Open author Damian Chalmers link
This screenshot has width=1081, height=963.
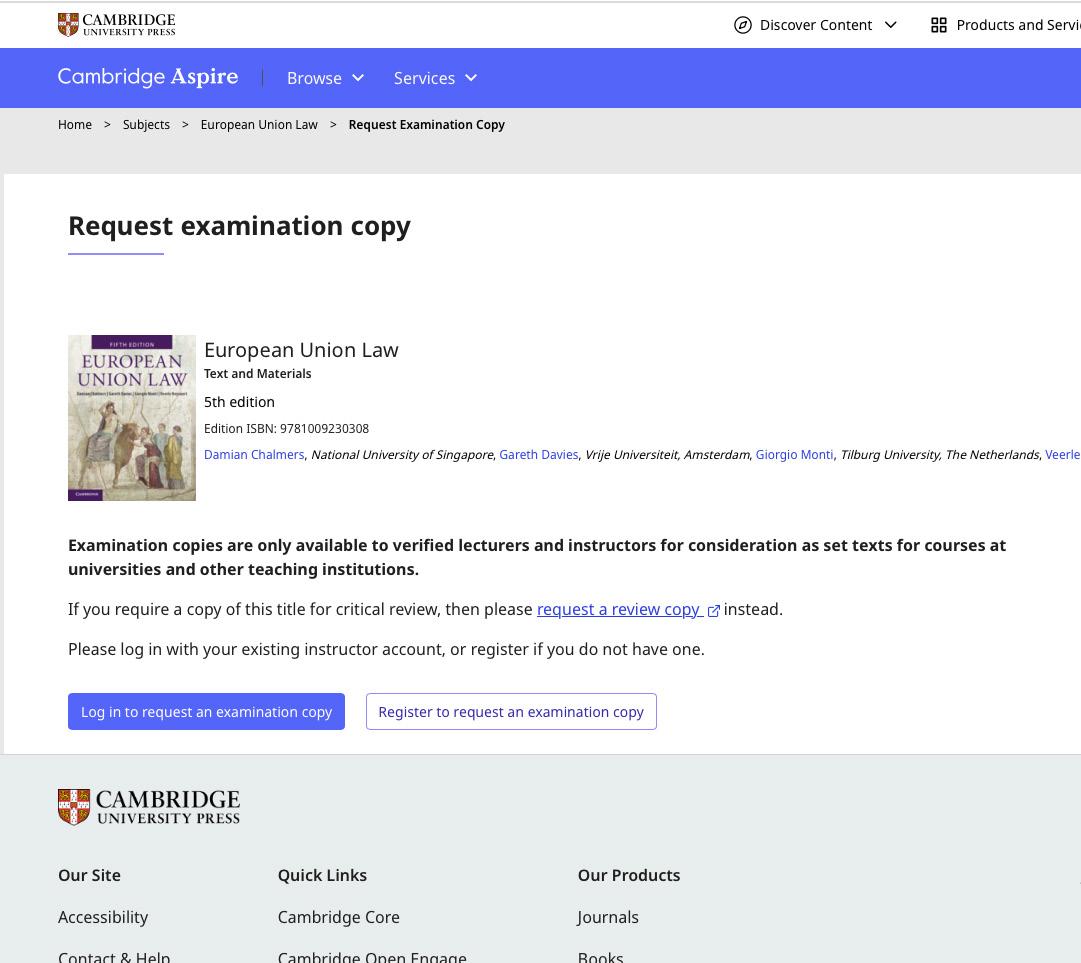click(254, 455)
